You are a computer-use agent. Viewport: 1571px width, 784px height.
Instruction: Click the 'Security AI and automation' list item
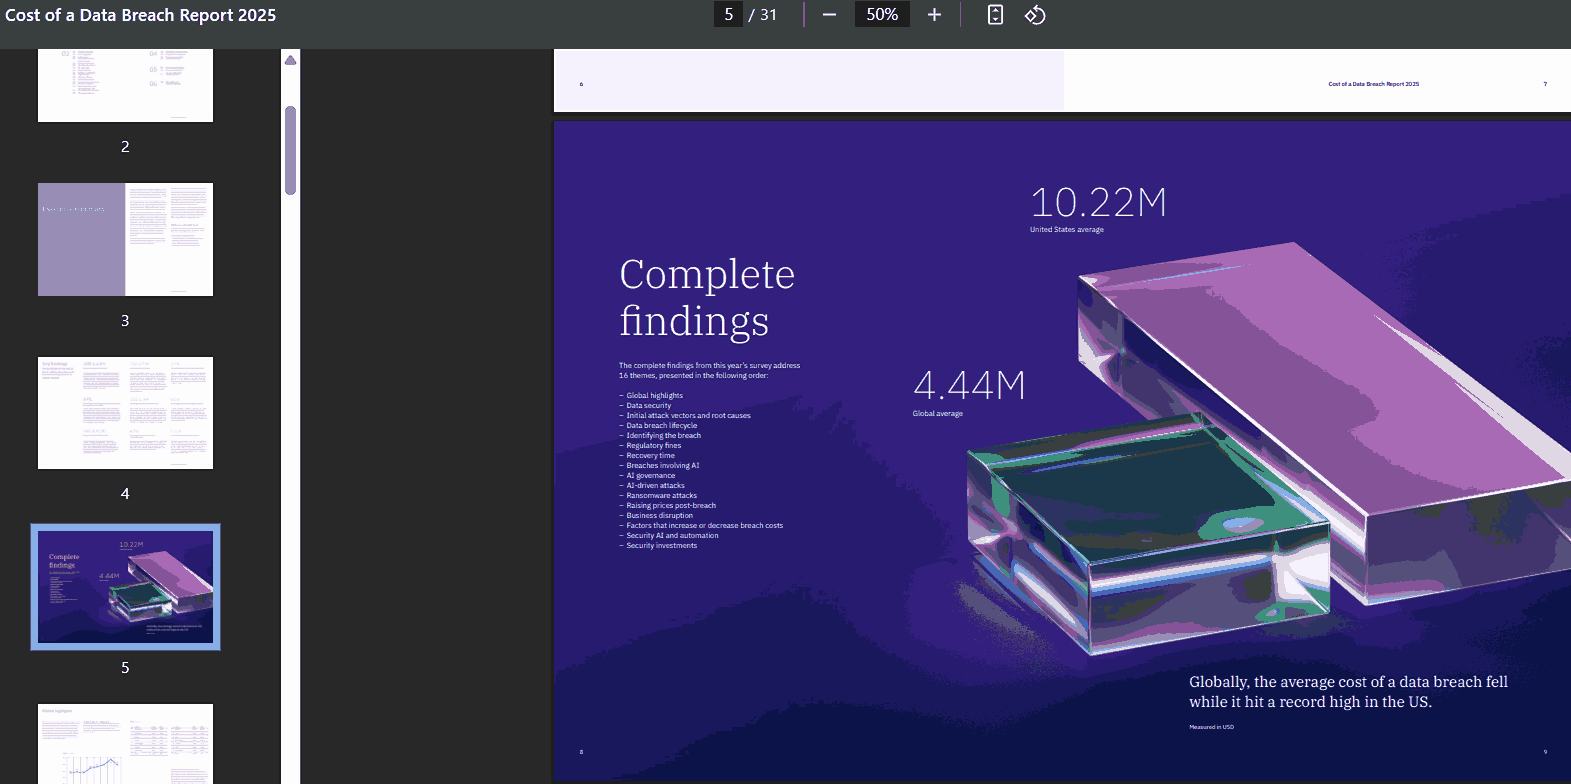673,536
